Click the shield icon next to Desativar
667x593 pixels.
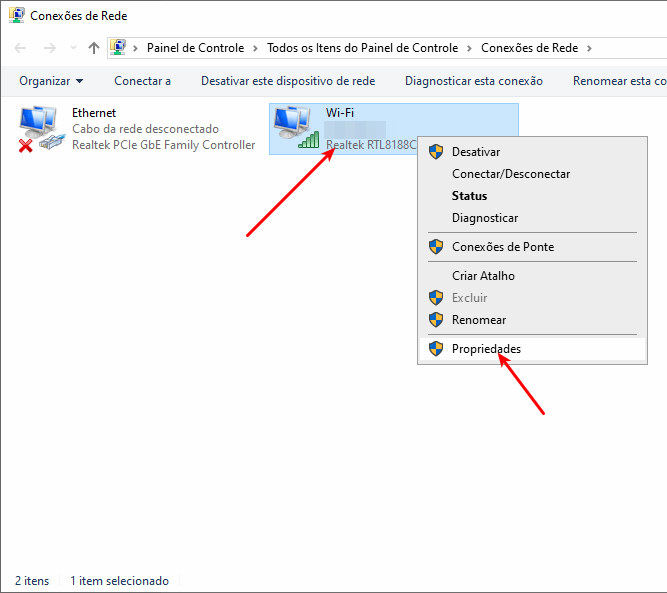[x=436, y=152]
